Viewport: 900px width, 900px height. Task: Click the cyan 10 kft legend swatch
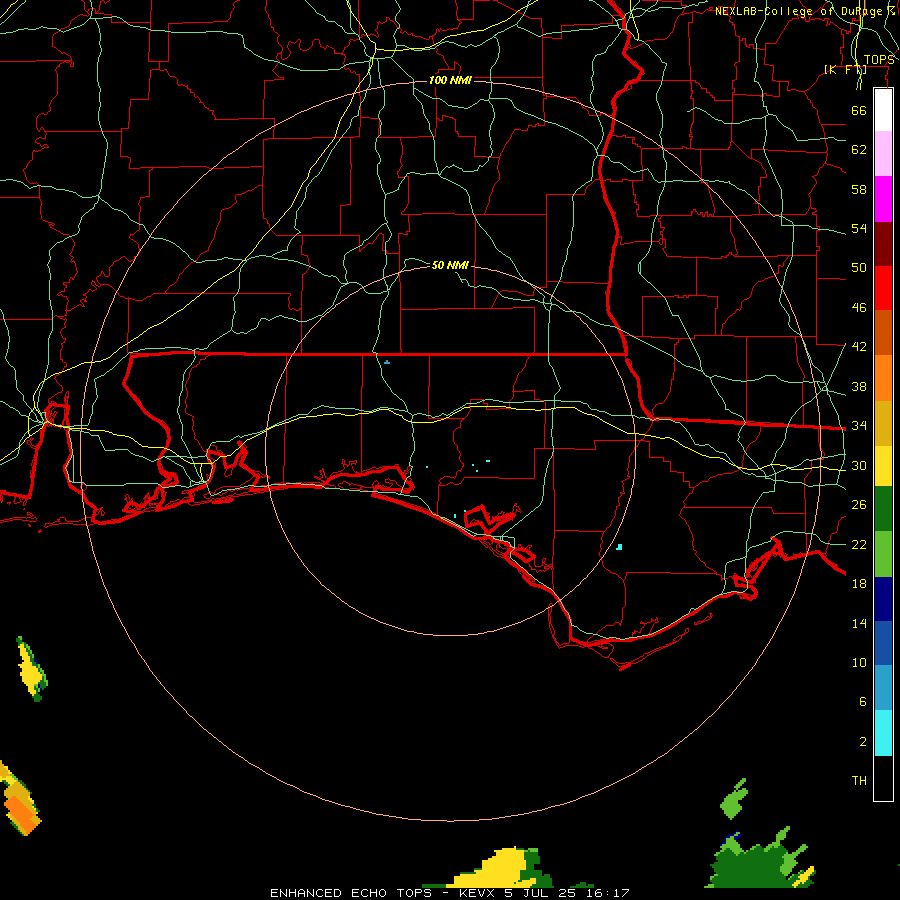click(x=883, y=733)
